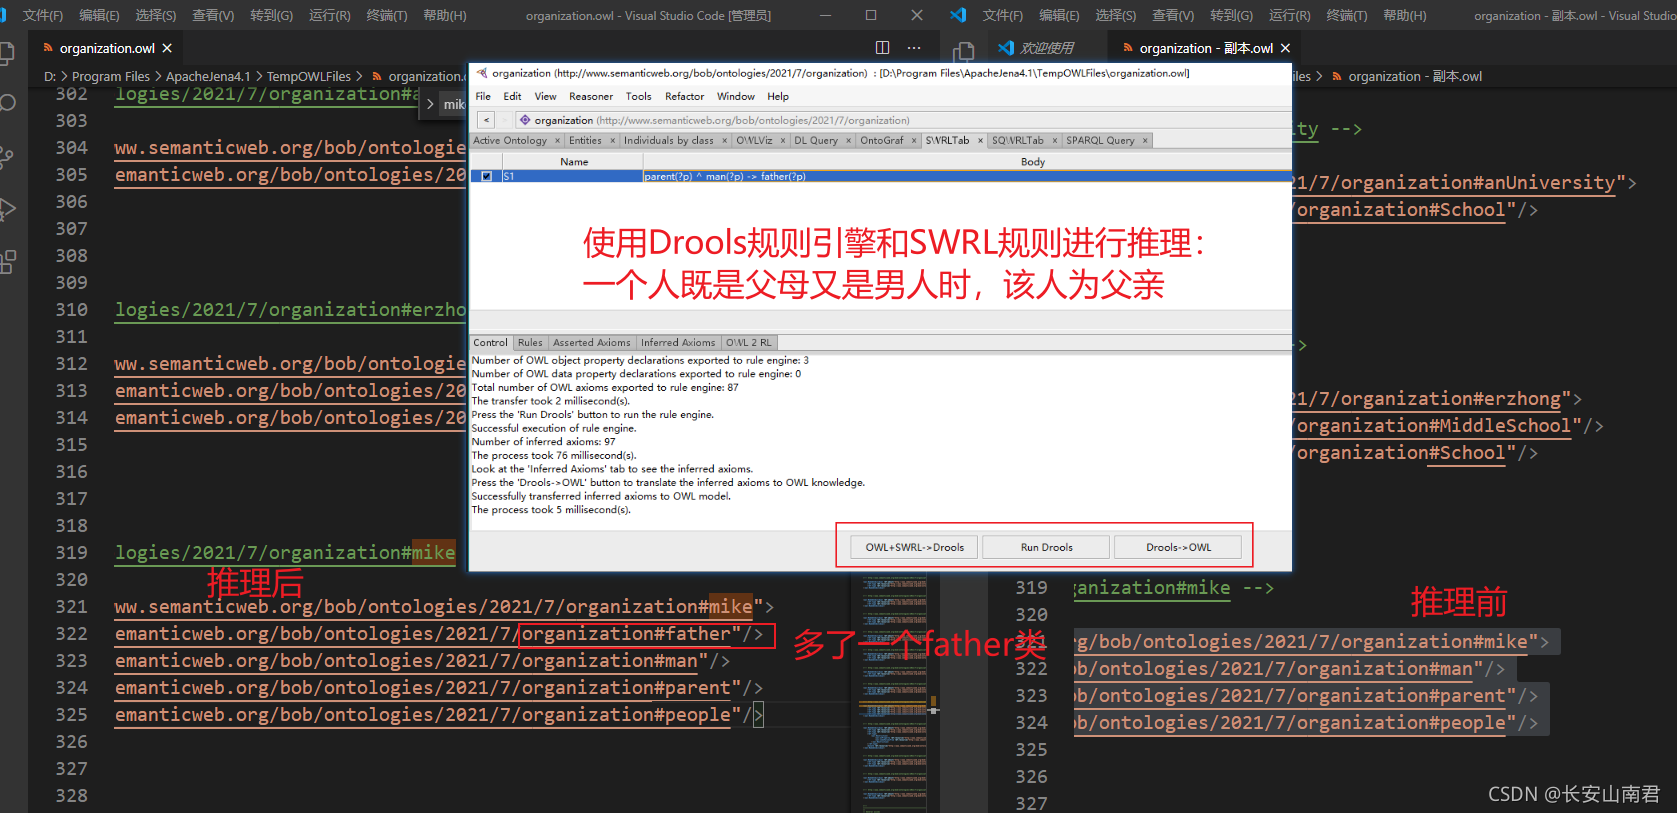Close the OWLViz tab in Protégé
This screenshot has width=1677, height=813.
(x=783, y=141)
